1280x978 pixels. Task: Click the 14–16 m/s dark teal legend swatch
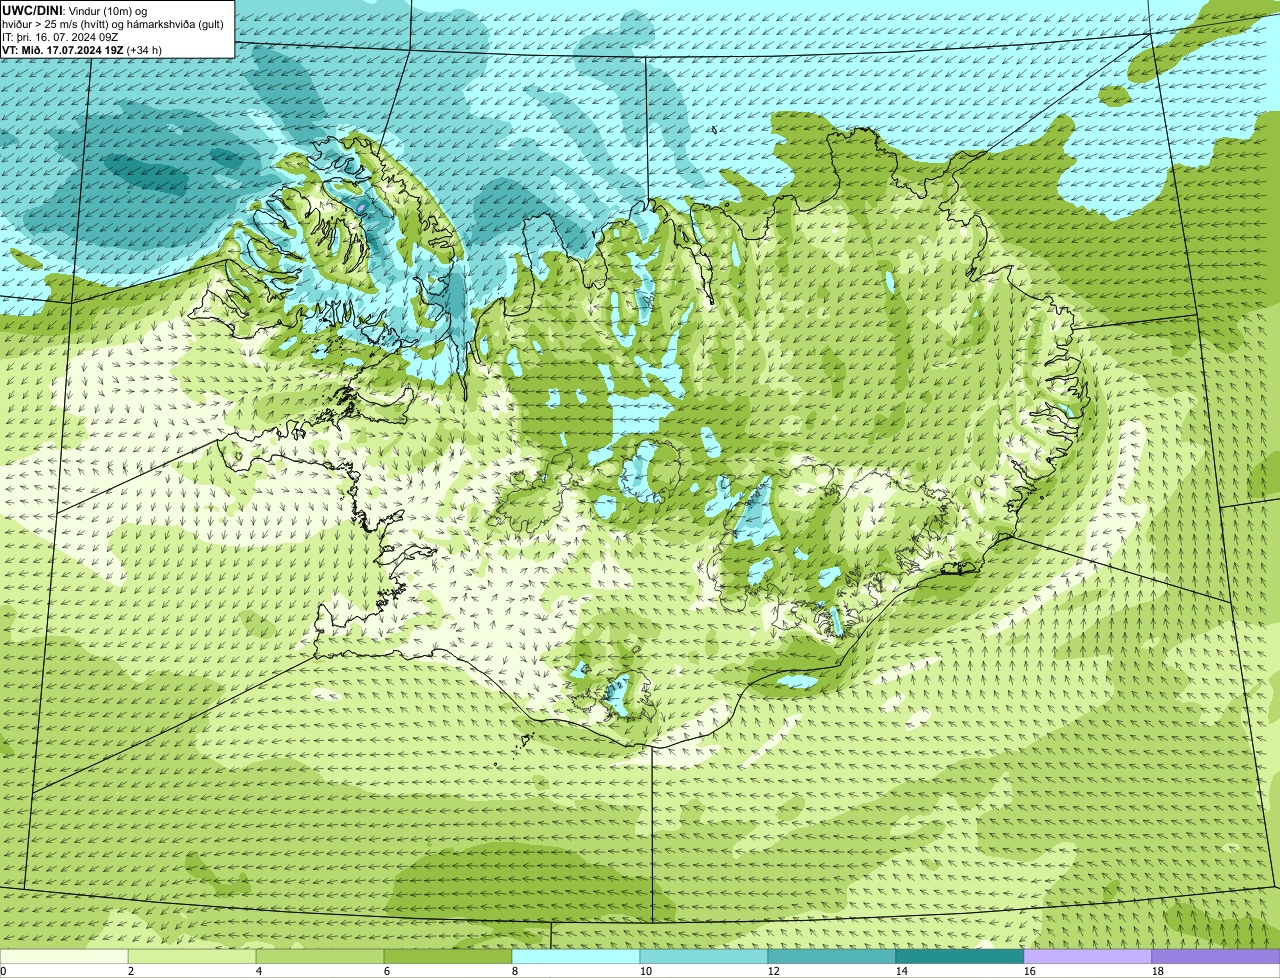(x=960, y=957)
